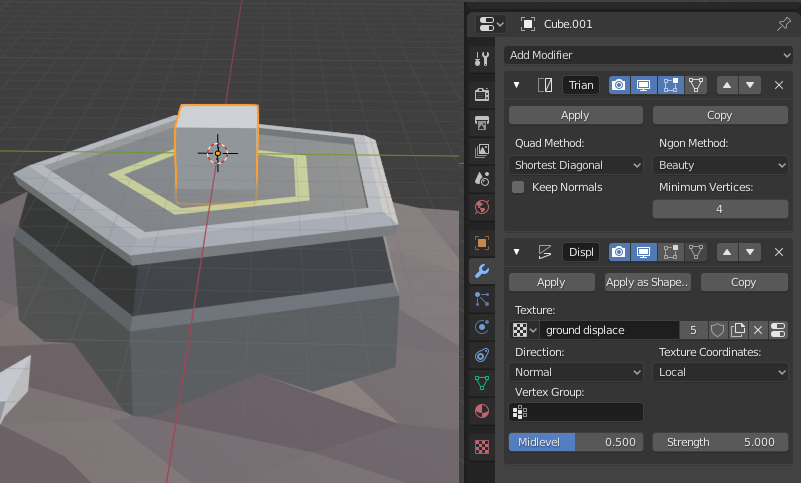
Task: Click the Triangulate modifier type icon
Action: (x=545, y=85)
